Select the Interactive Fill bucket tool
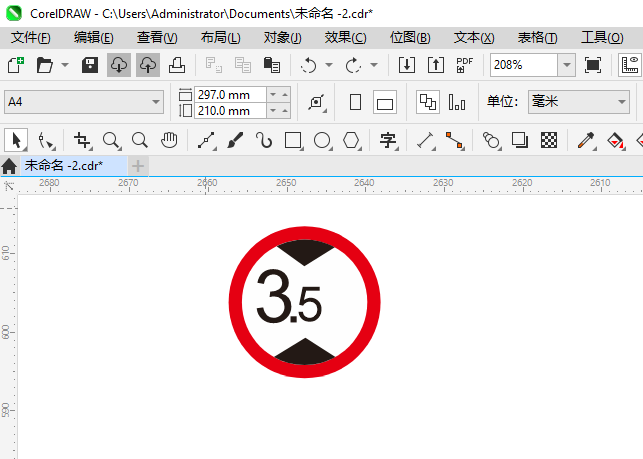643x459 pixels. click(616, 140)
